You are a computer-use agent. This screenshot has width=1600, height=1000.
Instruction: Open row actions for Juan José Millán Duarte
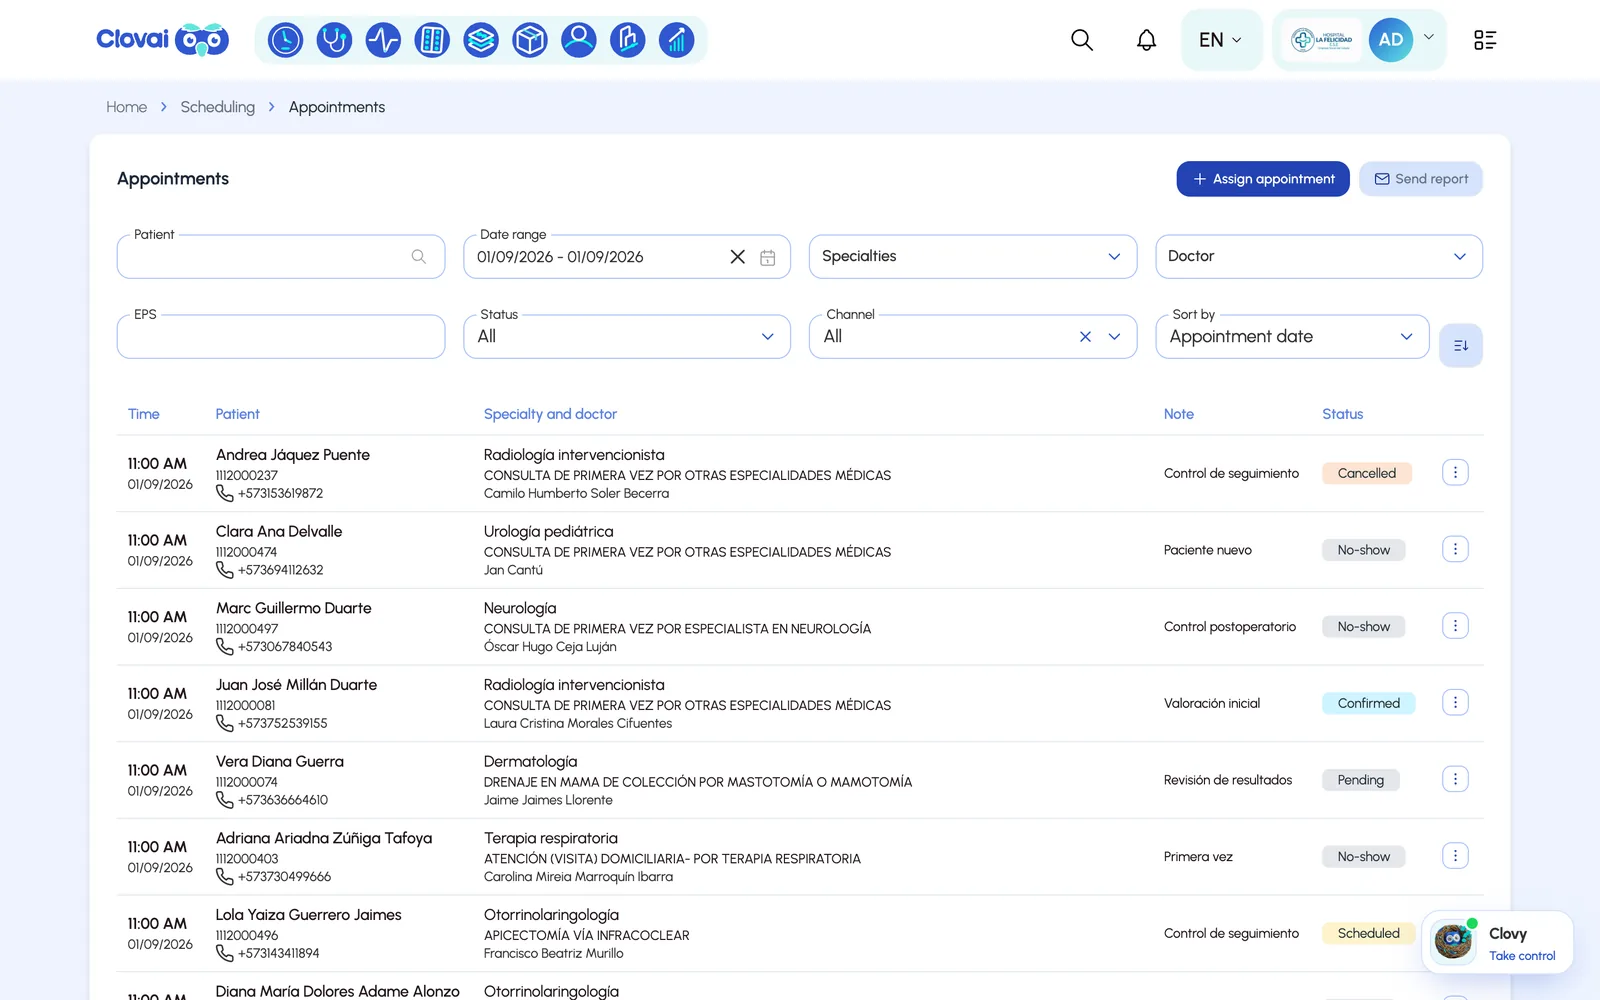1455,703
